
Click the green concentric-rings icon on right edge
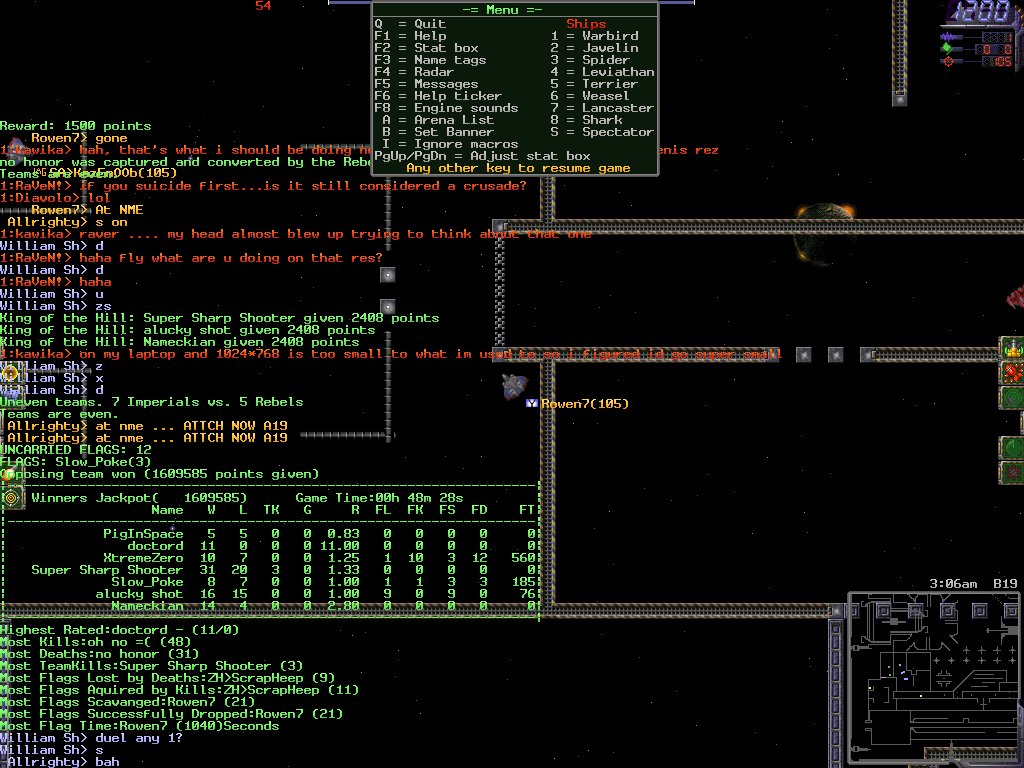pos(1013,398)
